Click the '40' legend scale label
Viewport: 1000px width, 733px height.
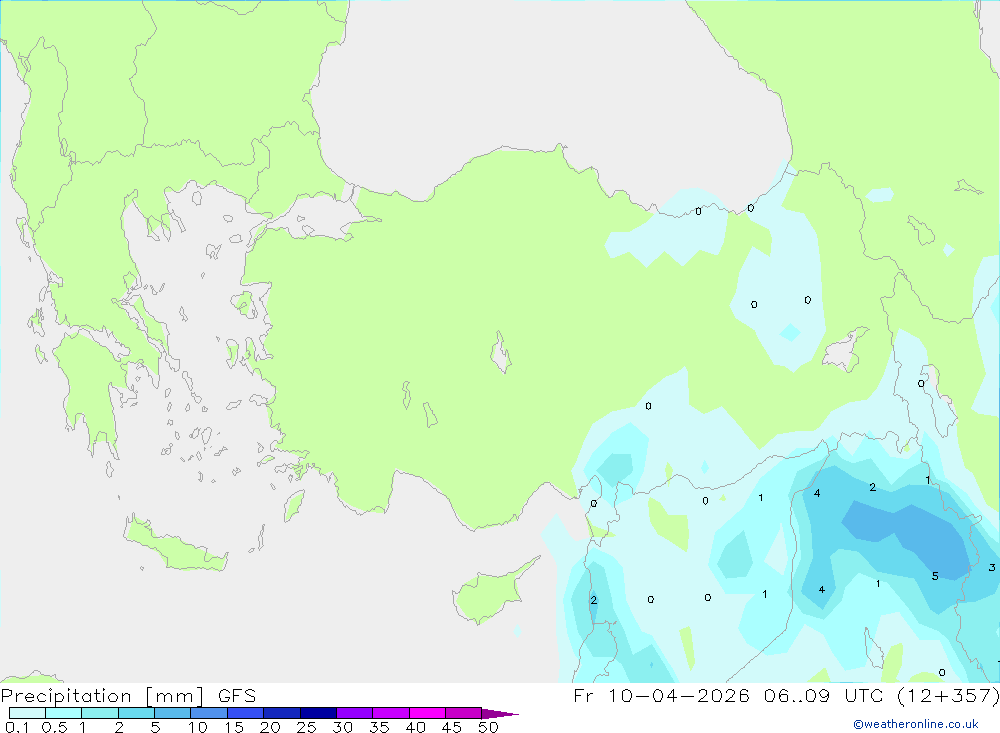[x=416, y=727]
